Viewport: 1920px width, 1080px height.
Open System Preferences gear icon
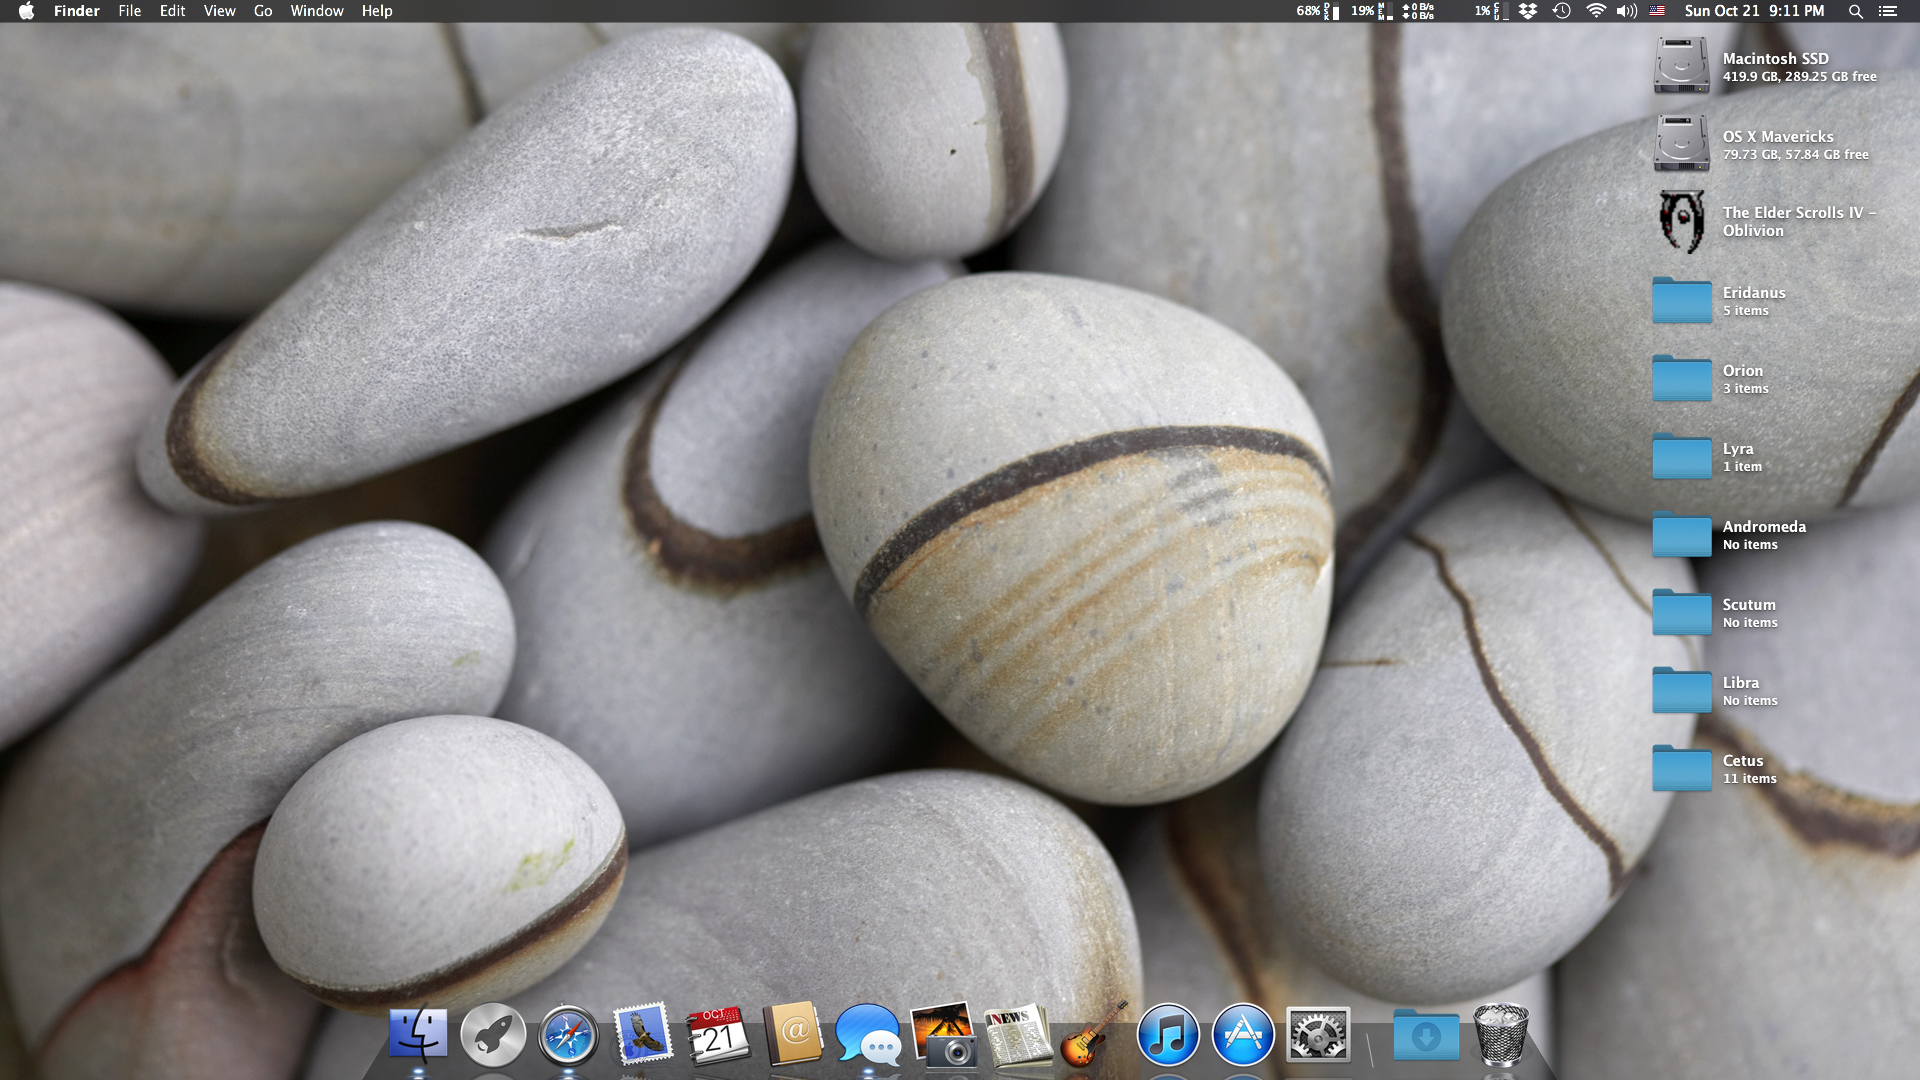[x=1317, y=1035]
